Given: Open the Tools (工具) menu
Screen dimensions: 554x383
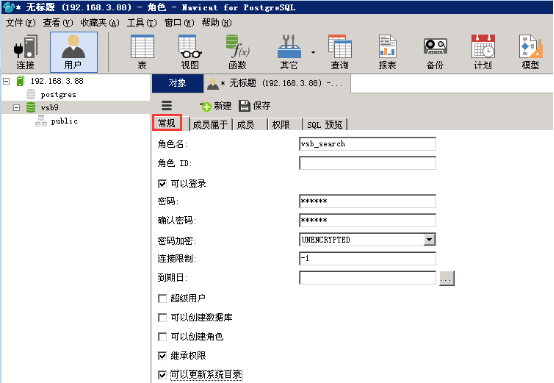Looking at the screenshot, I should [142, 23].
